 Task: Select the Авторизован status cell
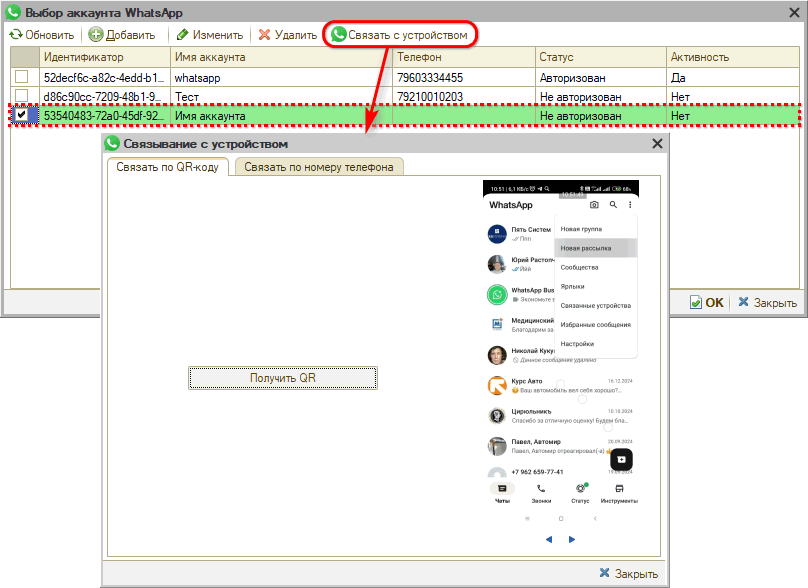click(x=600, y=78)
